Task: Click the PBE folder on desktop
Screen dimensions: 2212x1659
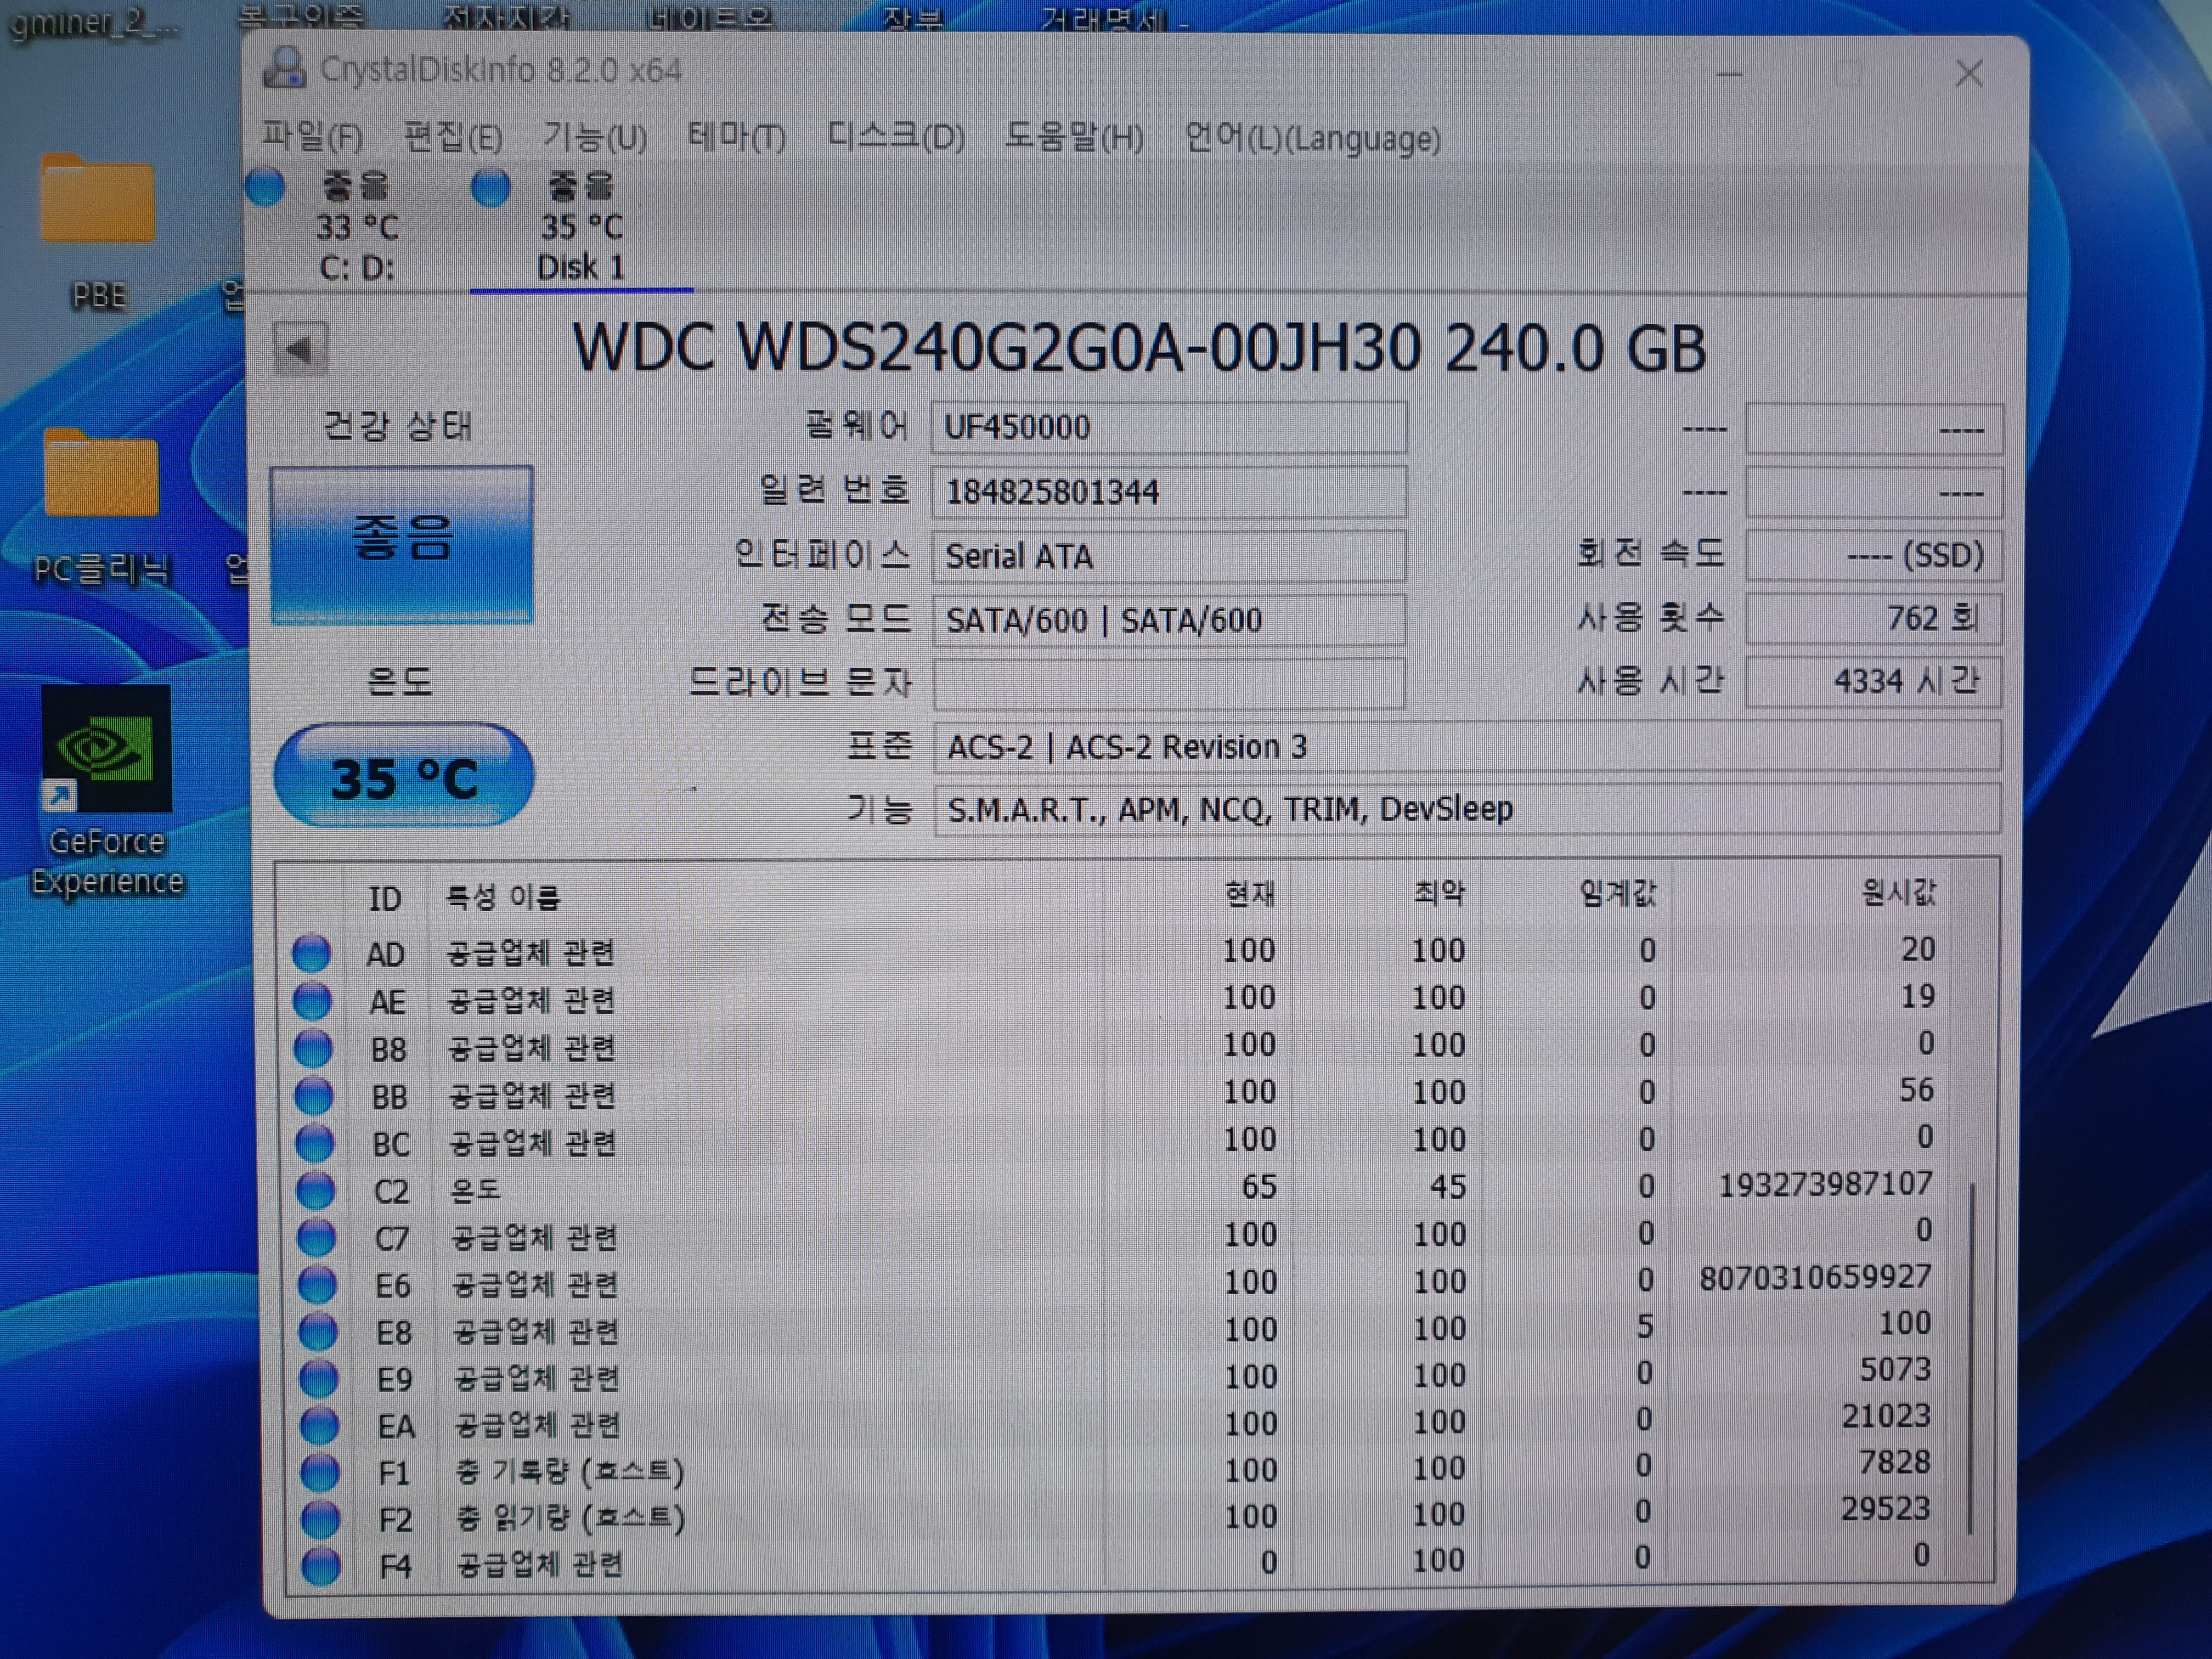Action: [98, 232]
